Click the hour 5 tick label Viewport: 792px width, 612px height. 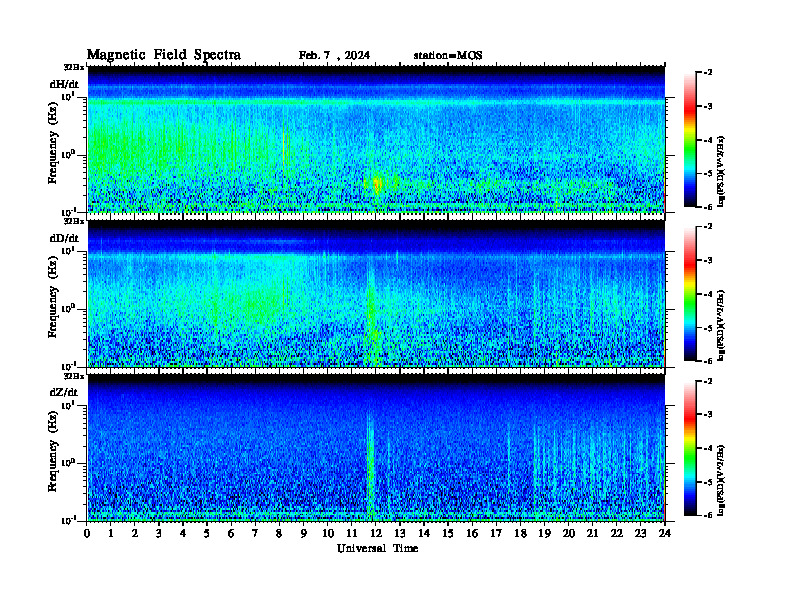click(207, 534)
